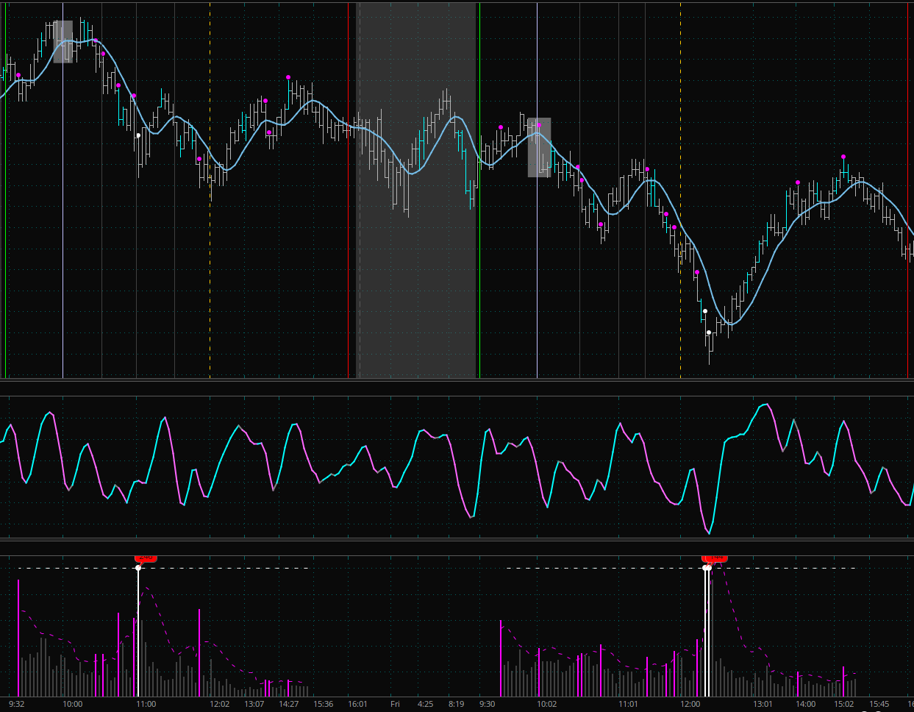The image size is (914, 712).
Task: Click the 9:32 label on the time axis
Action: 17,704
